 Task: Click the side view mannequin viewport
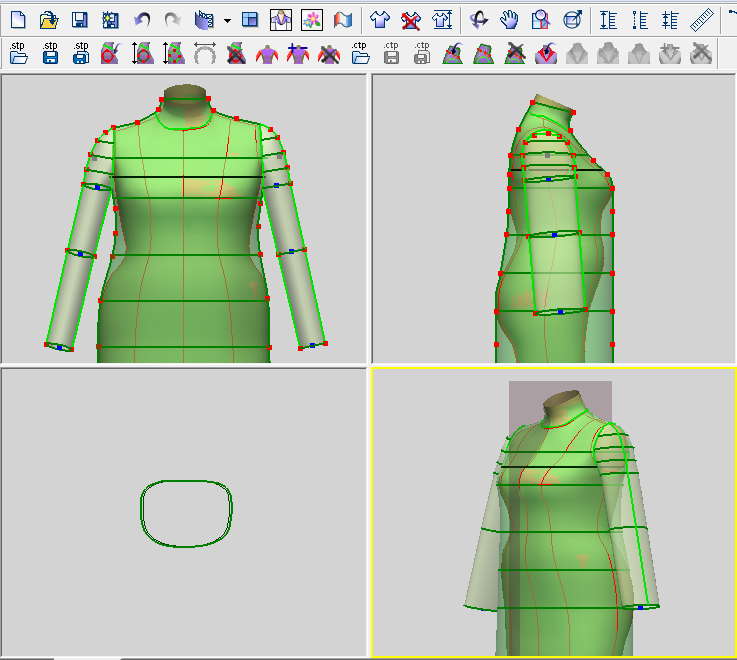point(553,220)
